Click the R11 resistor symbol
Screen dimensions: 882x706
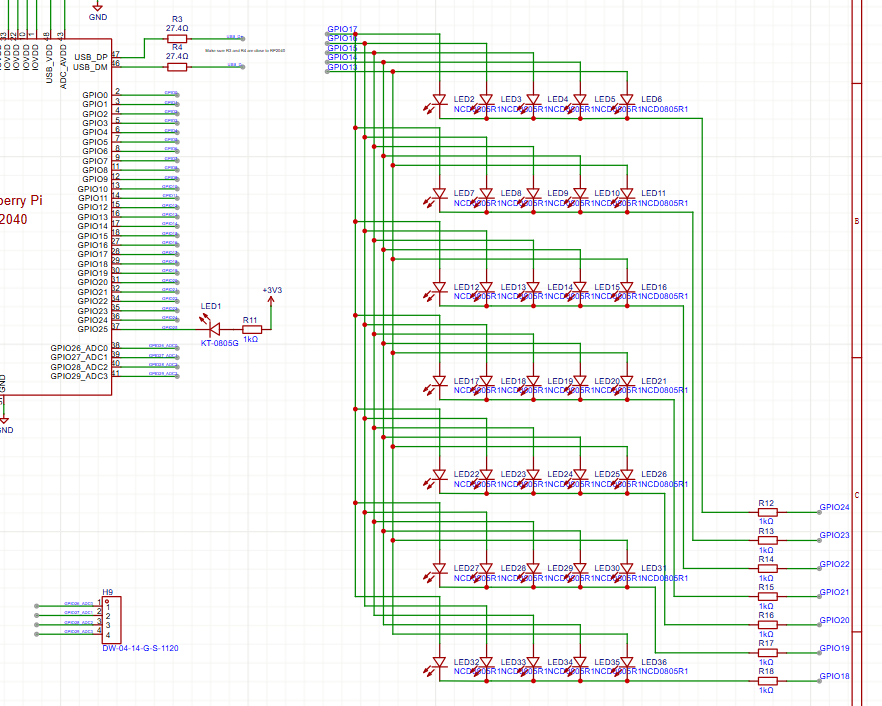[x=251, y=328]
